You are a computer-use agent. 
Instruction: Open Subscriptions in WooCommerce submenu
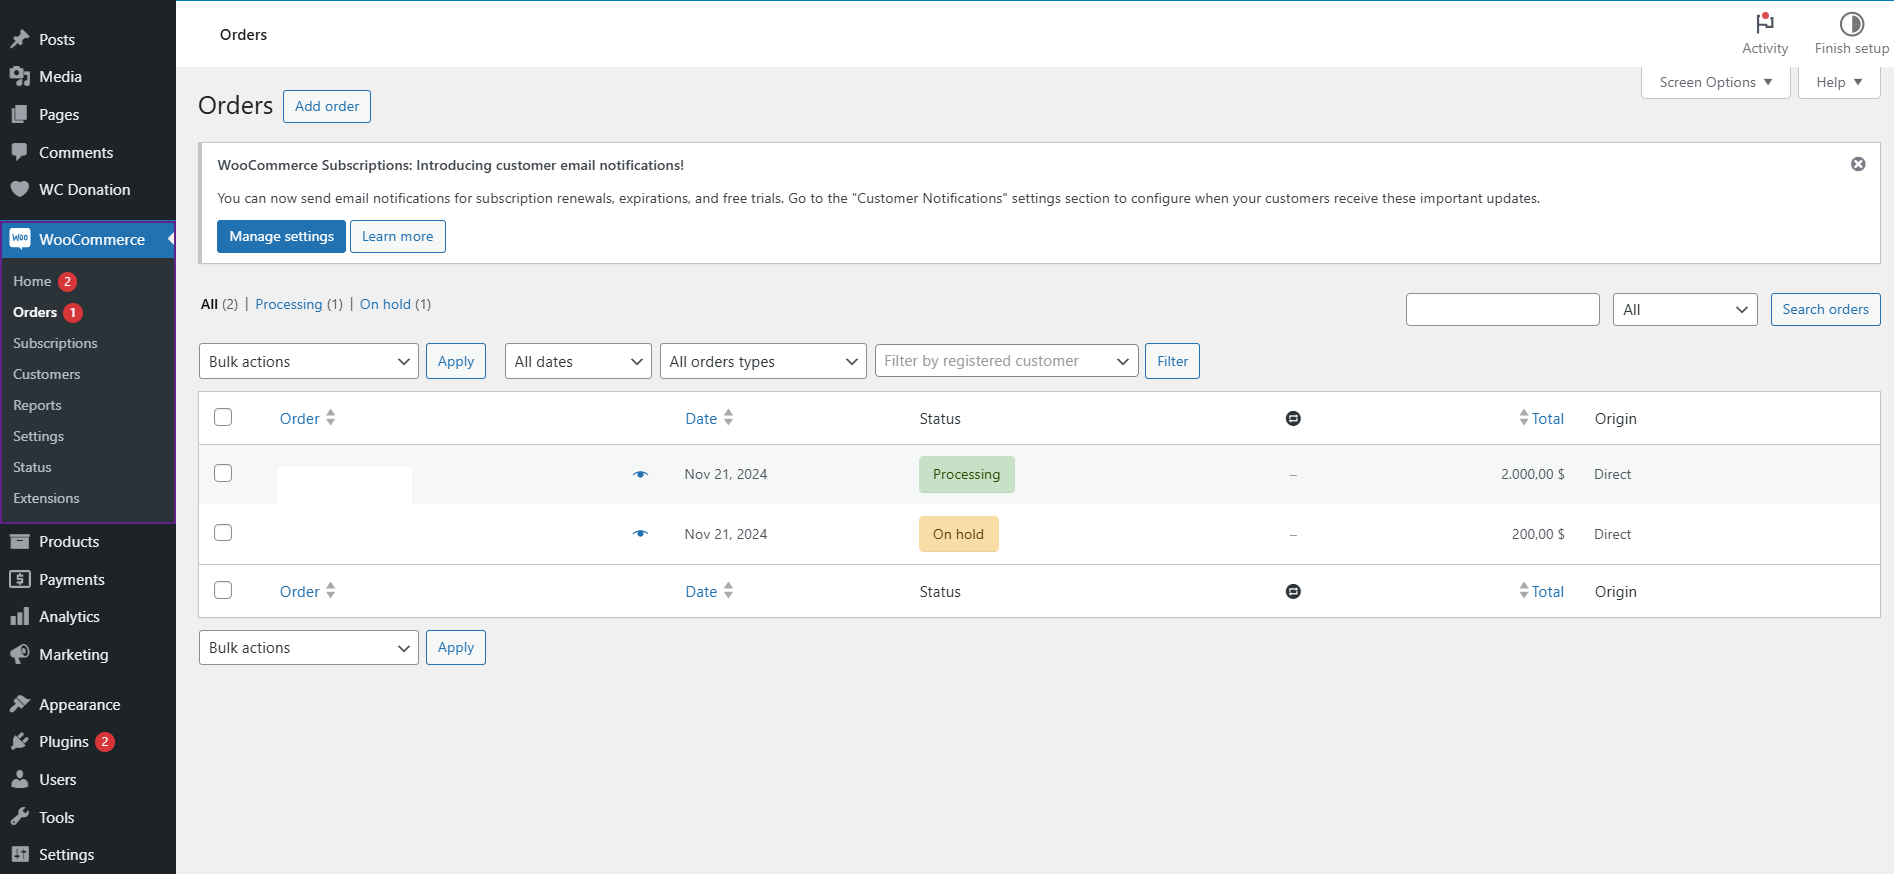tap(55, 343)
